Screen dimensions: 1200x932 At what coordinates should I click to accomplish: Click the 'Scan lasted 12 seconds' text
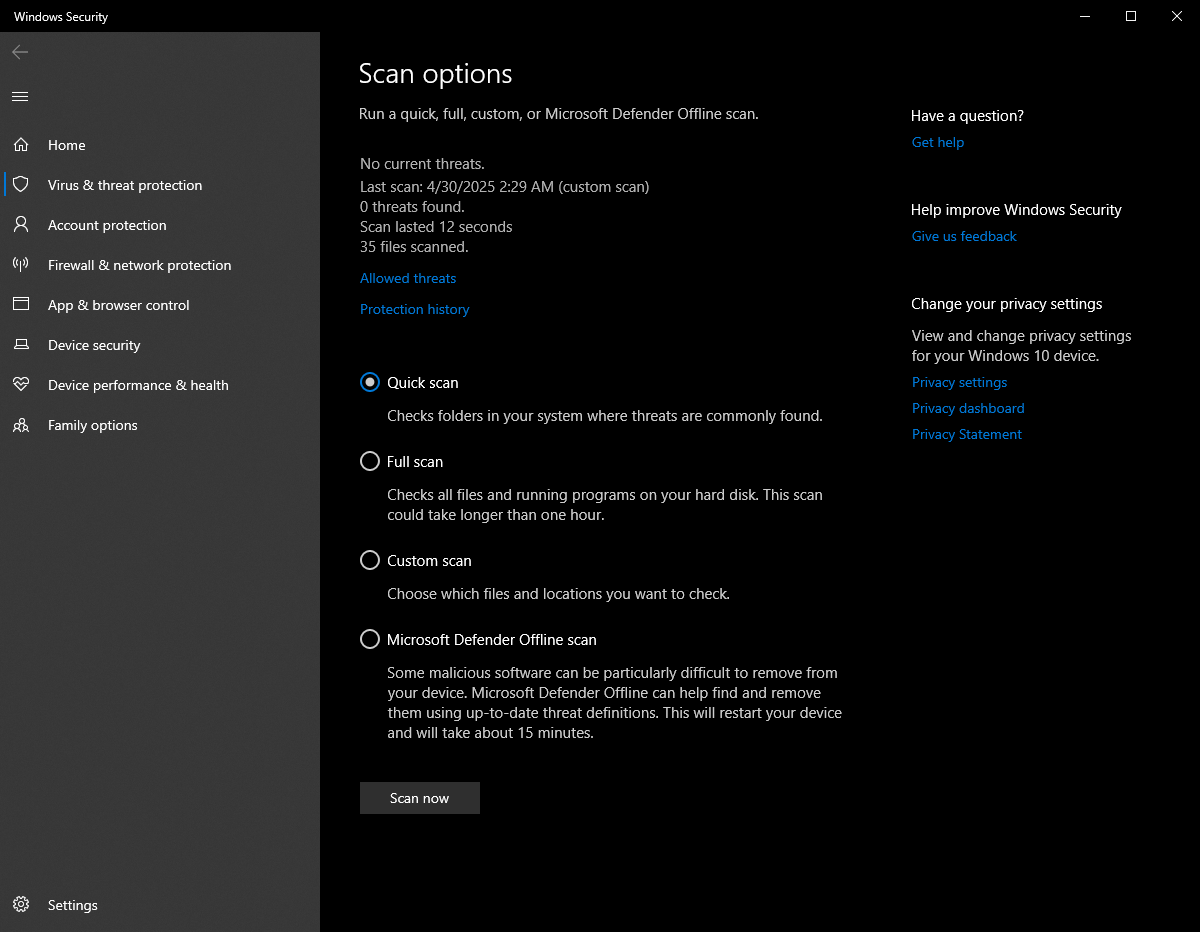(x=436, y=227)
